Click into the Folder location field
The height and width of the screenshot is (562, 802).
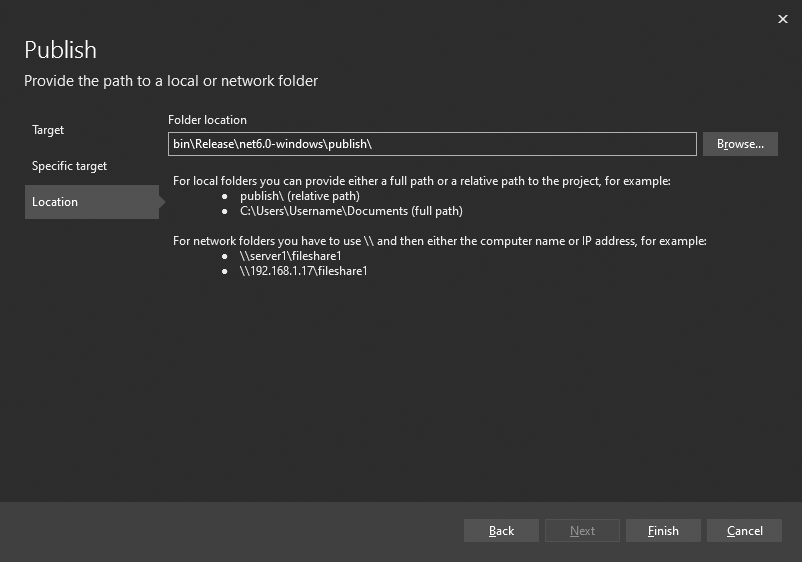tap(432, 144)
